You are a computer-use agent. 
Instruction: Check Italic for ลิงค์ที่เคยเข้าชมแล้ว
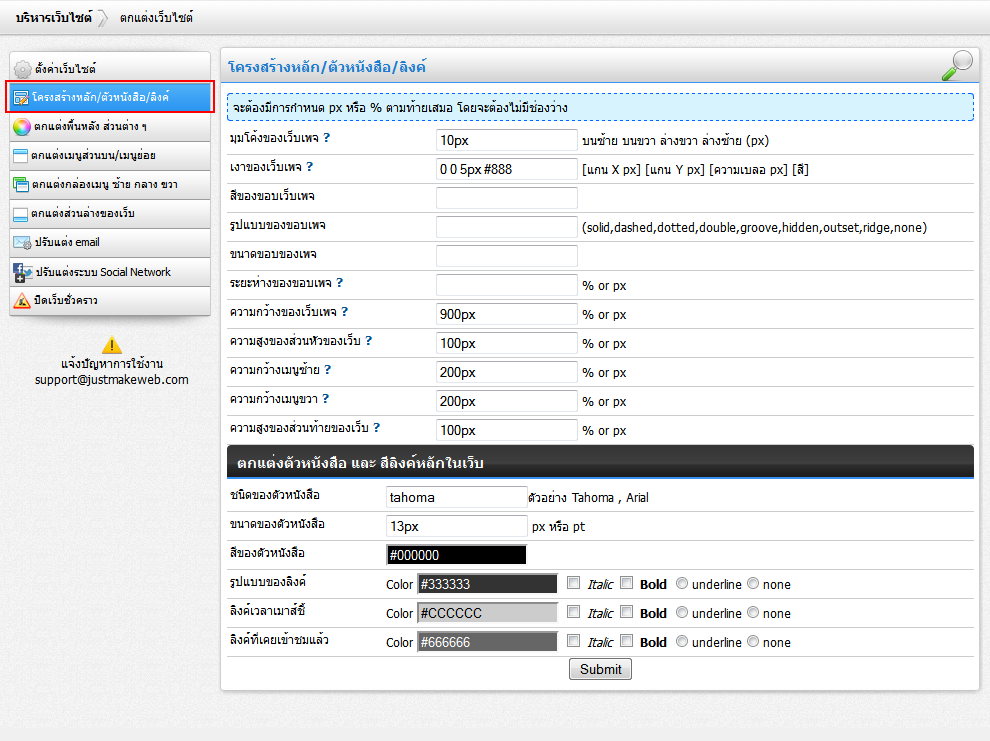[573, 641]
